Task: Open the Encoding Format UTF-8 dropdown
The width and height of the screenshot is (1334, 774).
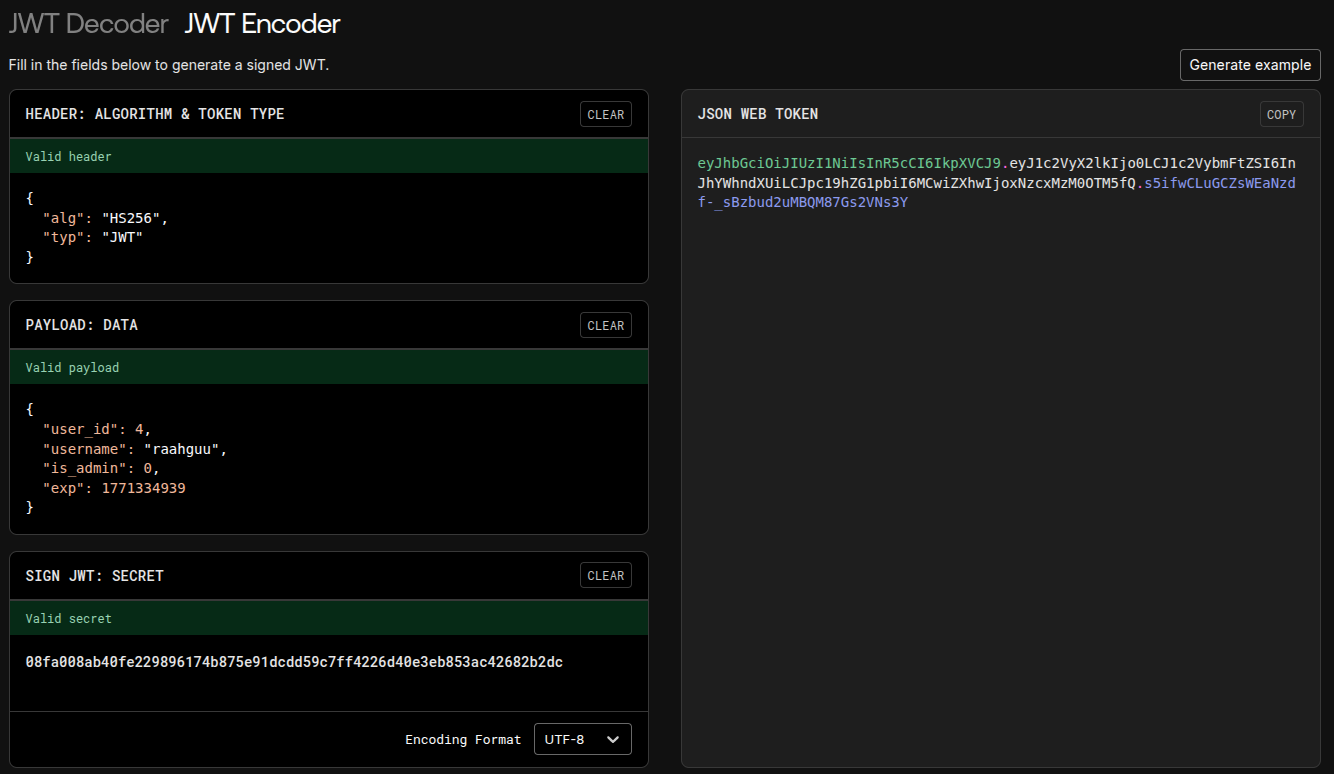Action: tap(582, 740)
